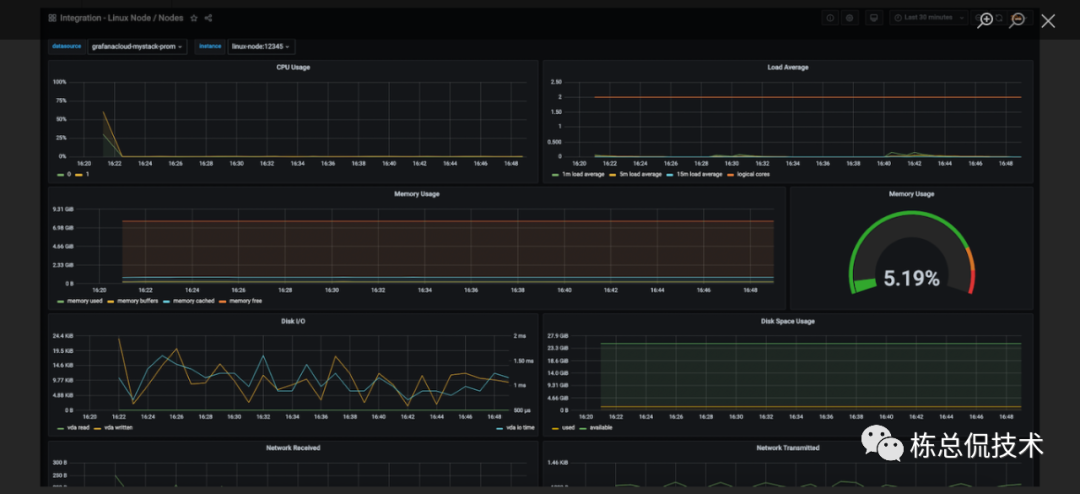
Task: Click the cycle view mode monitor icon
Action: 873,18
